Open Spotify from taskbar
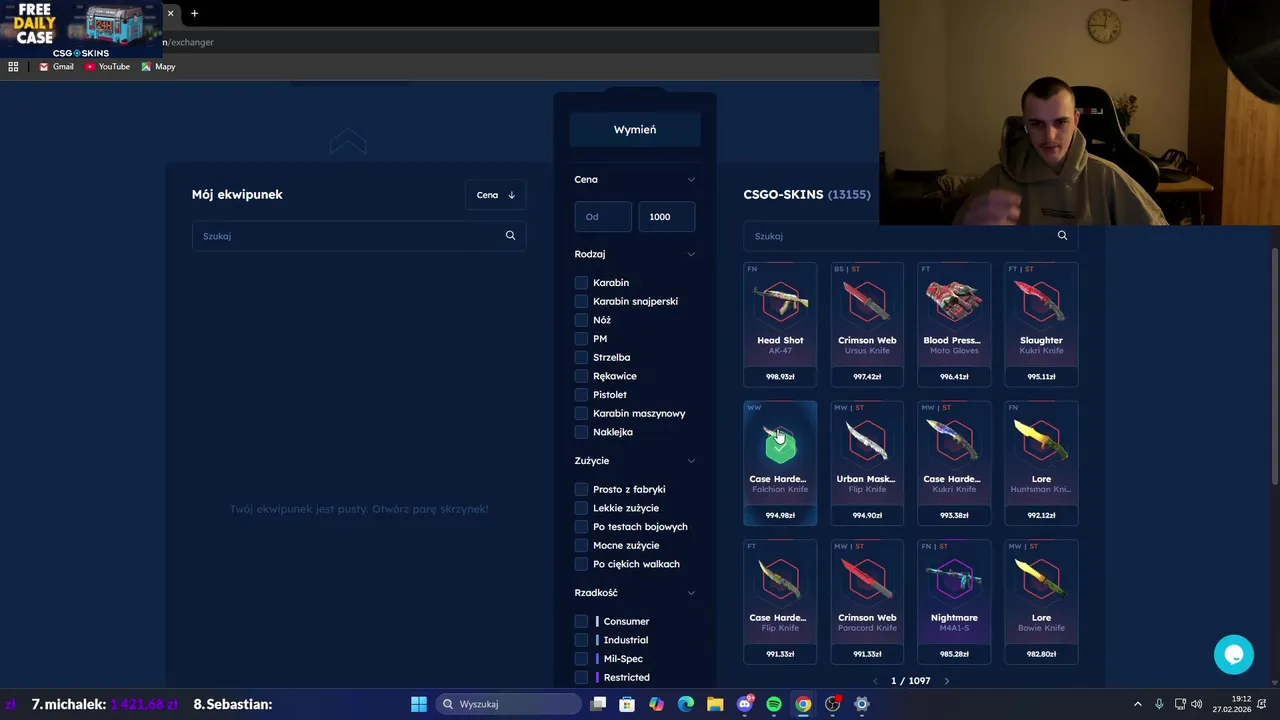 [774, 704]
